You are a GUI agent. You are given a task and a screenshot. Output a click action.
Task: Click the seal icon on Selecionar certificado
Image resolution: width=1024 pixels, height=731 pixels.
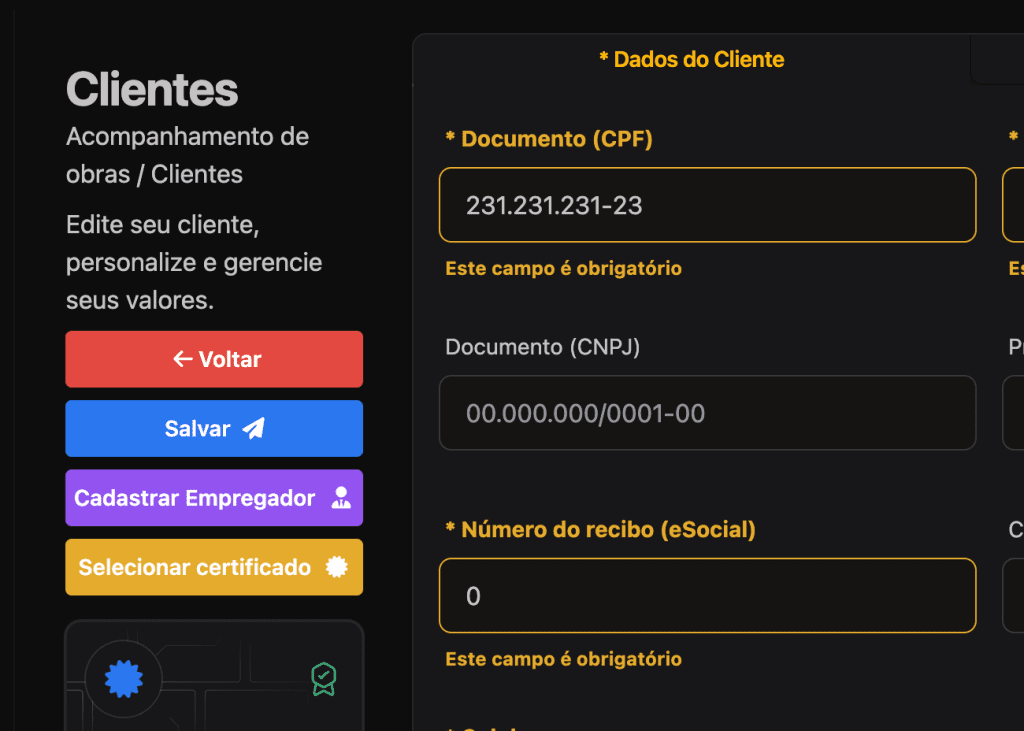point(337,567)
